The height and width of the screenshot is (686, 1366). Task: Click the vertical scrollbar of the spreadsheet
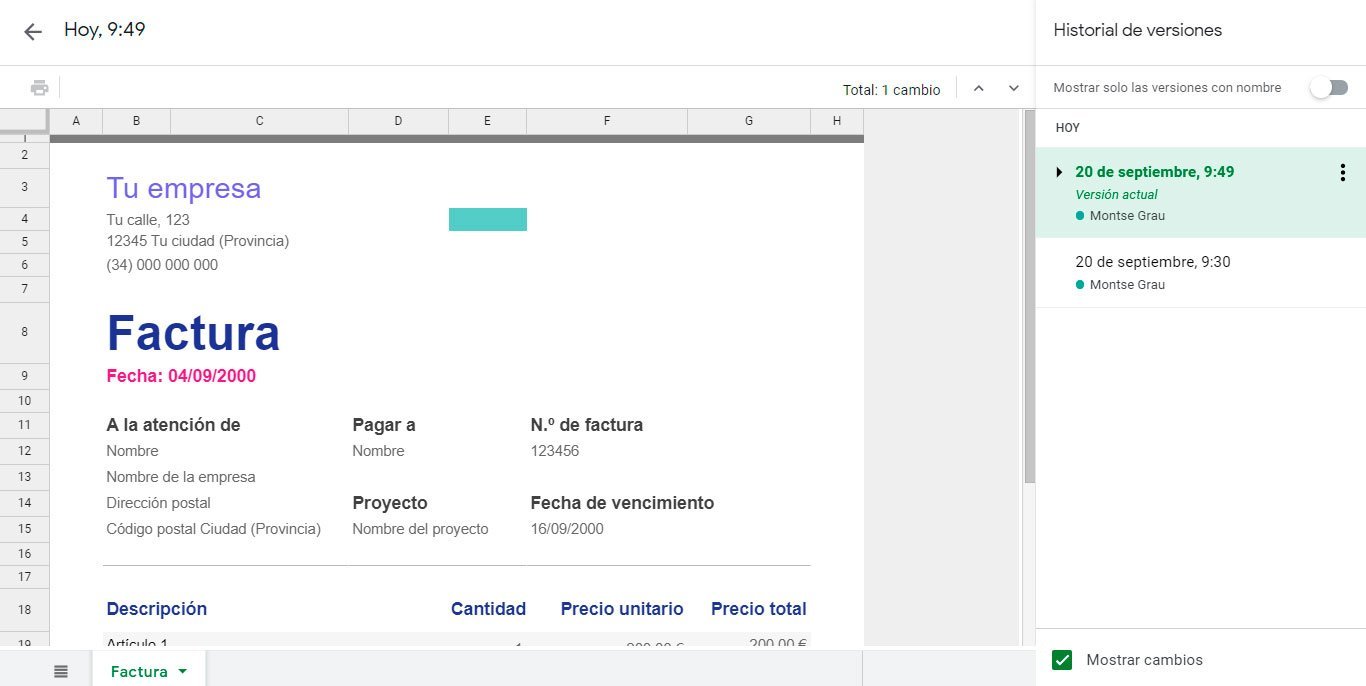1029,300
